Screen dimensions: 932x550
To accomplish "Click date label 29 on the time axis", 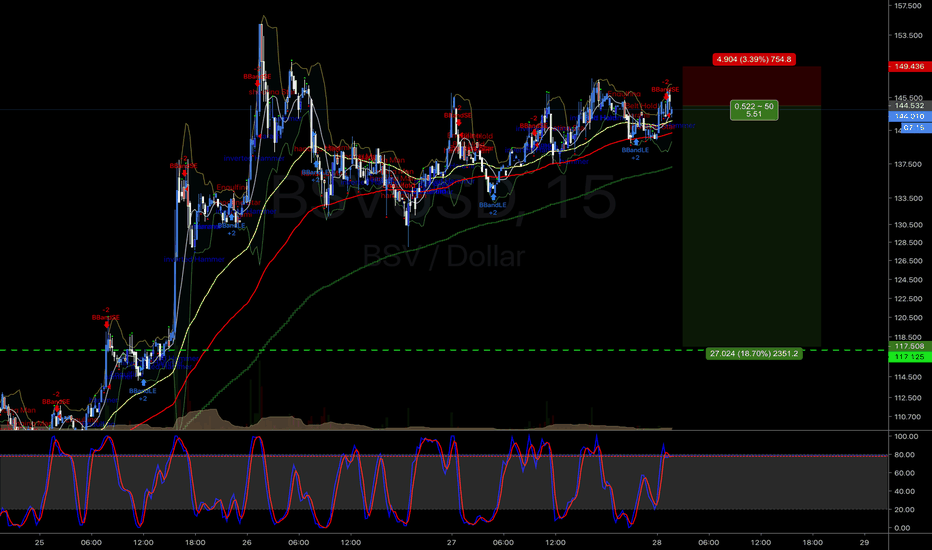I will pyautogui.click(x=864, y=542).
